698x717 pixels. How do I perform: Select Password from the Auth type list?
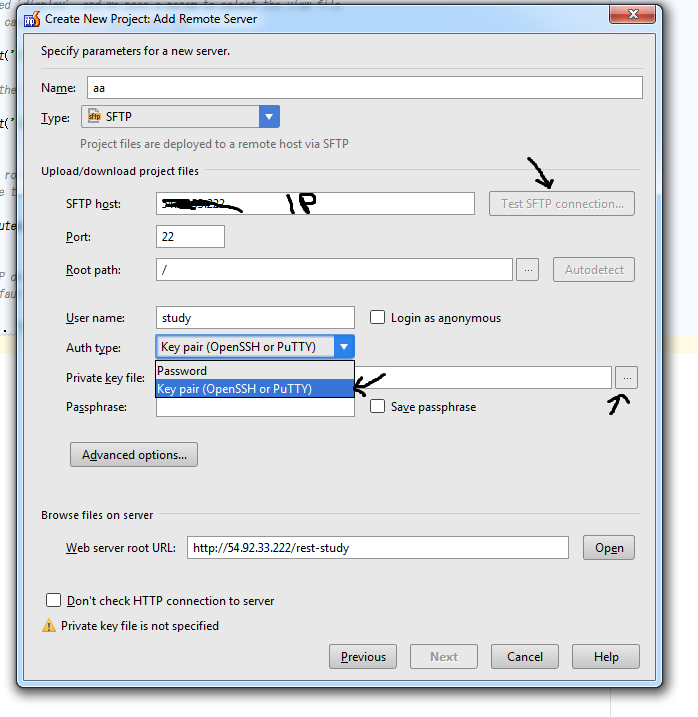pyautogui.click(x=255, y=370)
